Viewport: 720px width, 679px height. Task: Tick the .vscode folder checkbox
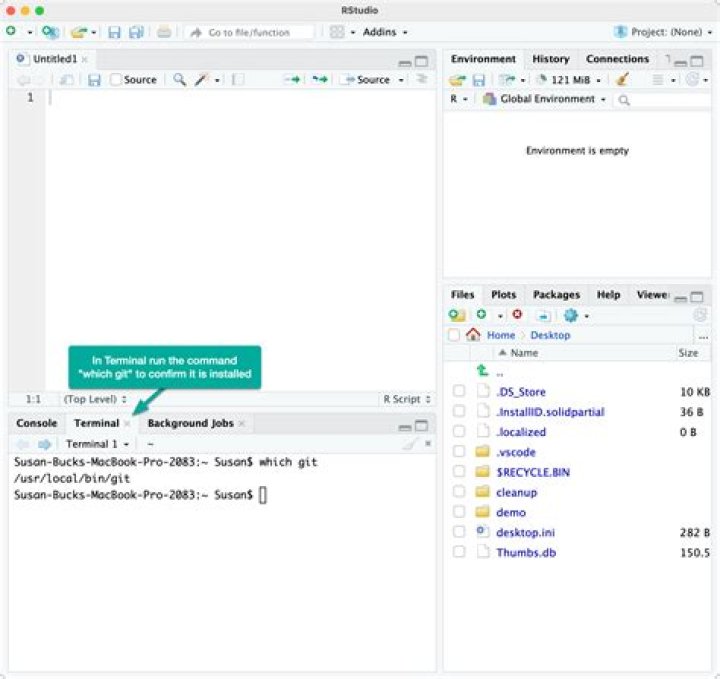coord(459,452)
